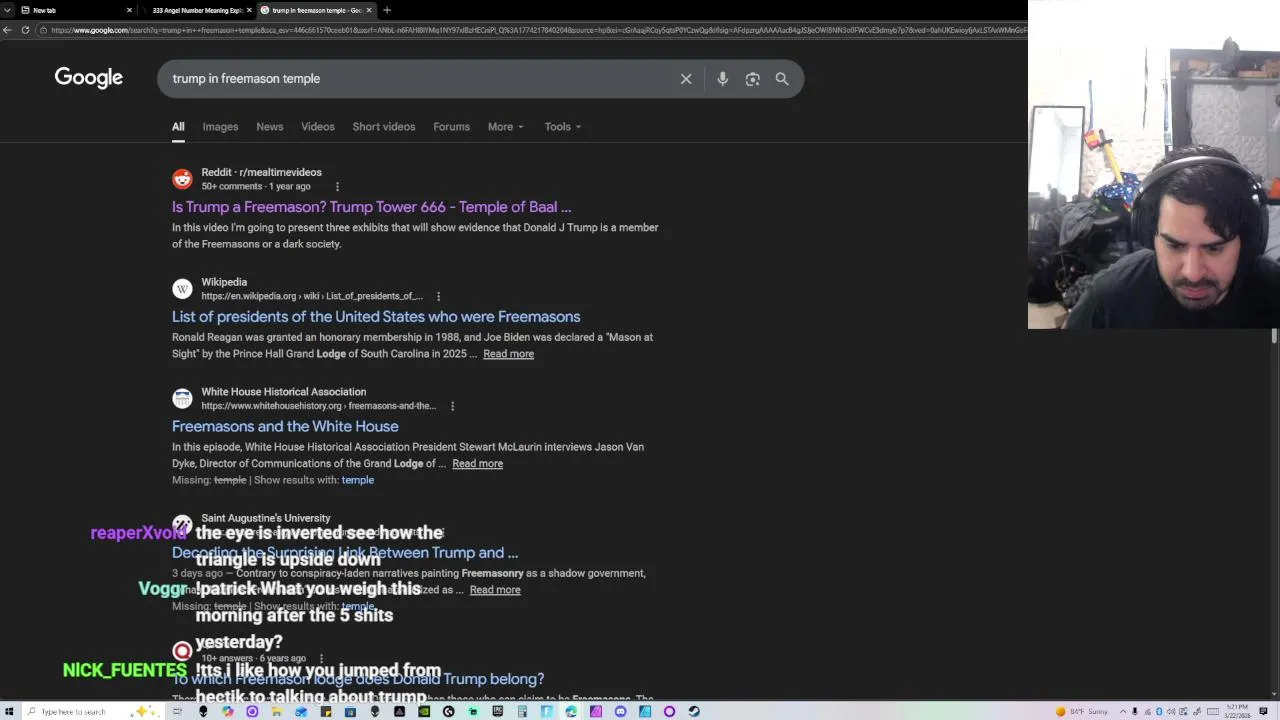Open the notification center icon

coord(1263,711)
